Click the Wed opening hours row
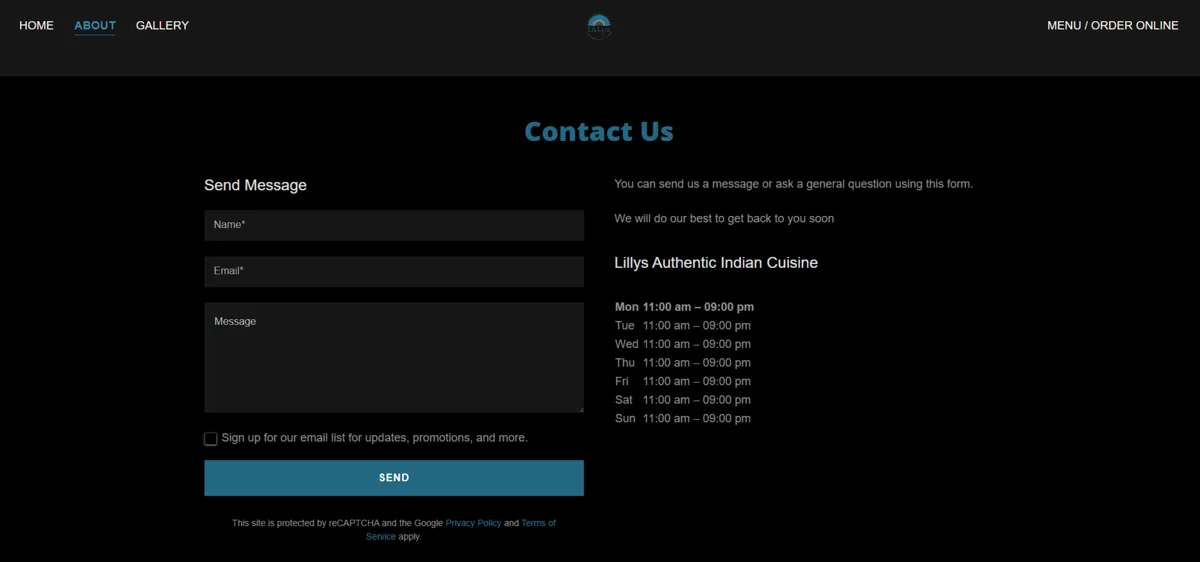 683,344
